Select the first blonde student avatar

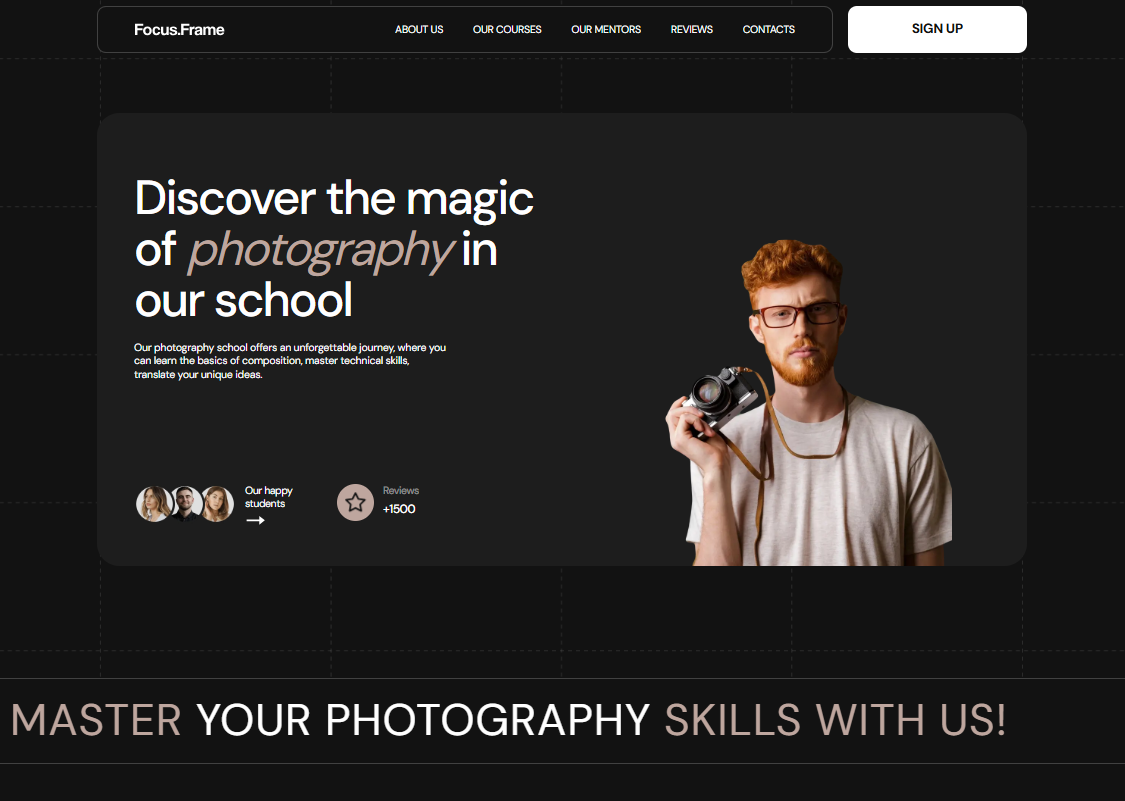pos(154,504)
